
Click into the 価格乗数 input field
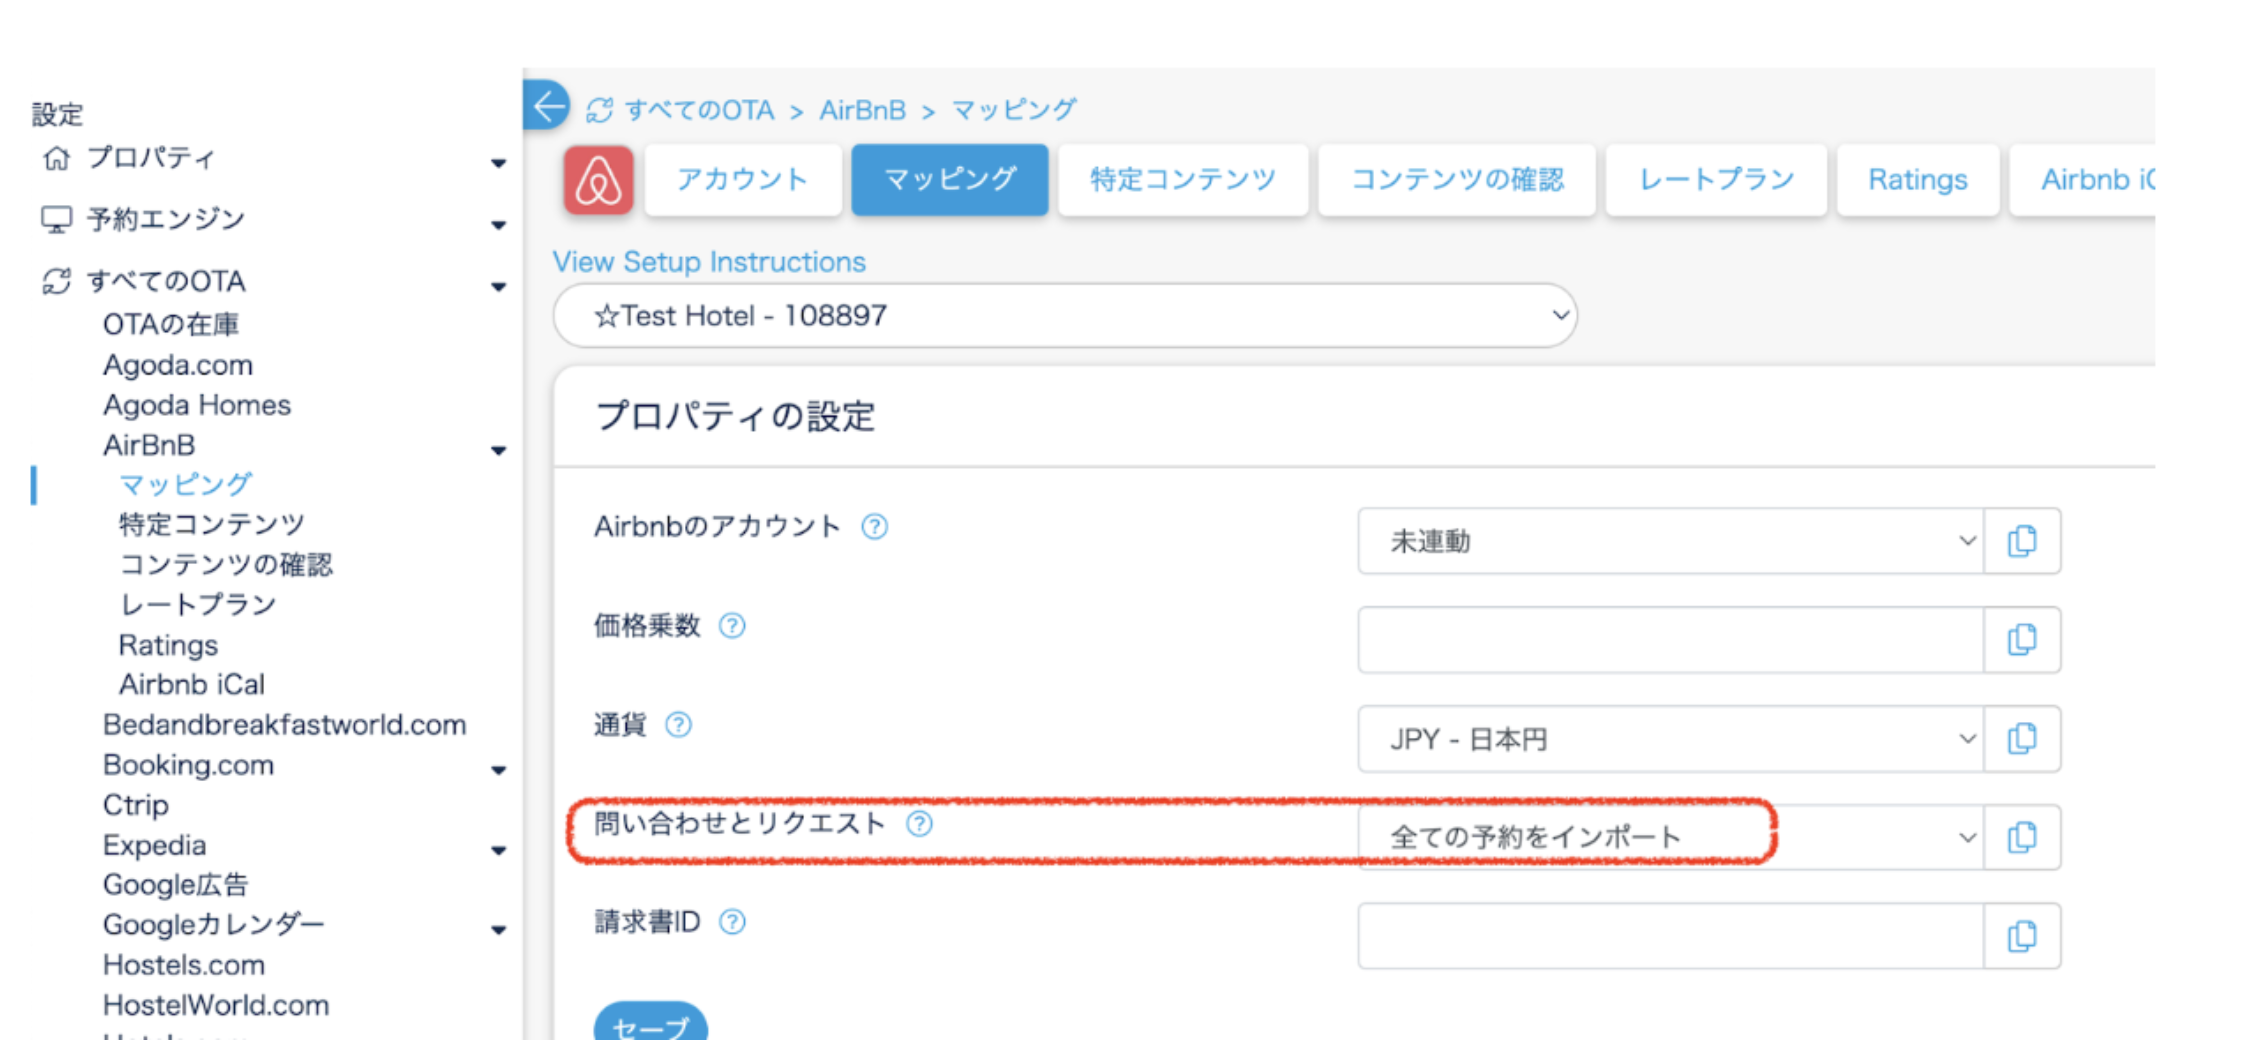[x=1669, y=640]
